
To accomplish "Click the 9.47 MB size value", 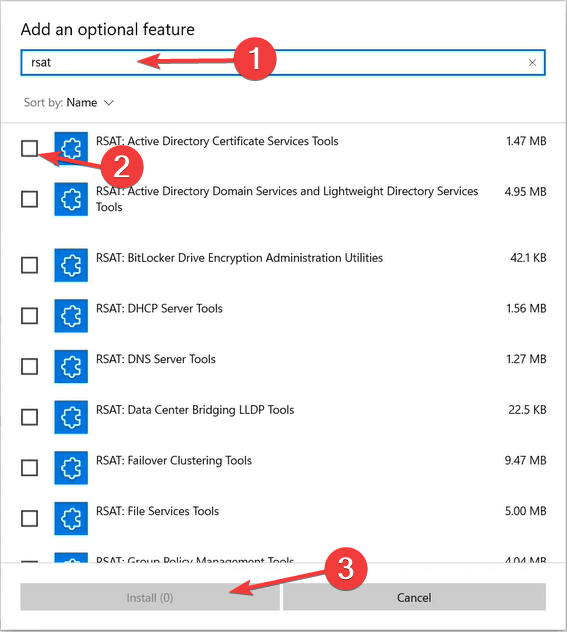I will click(x=525, y=460).
